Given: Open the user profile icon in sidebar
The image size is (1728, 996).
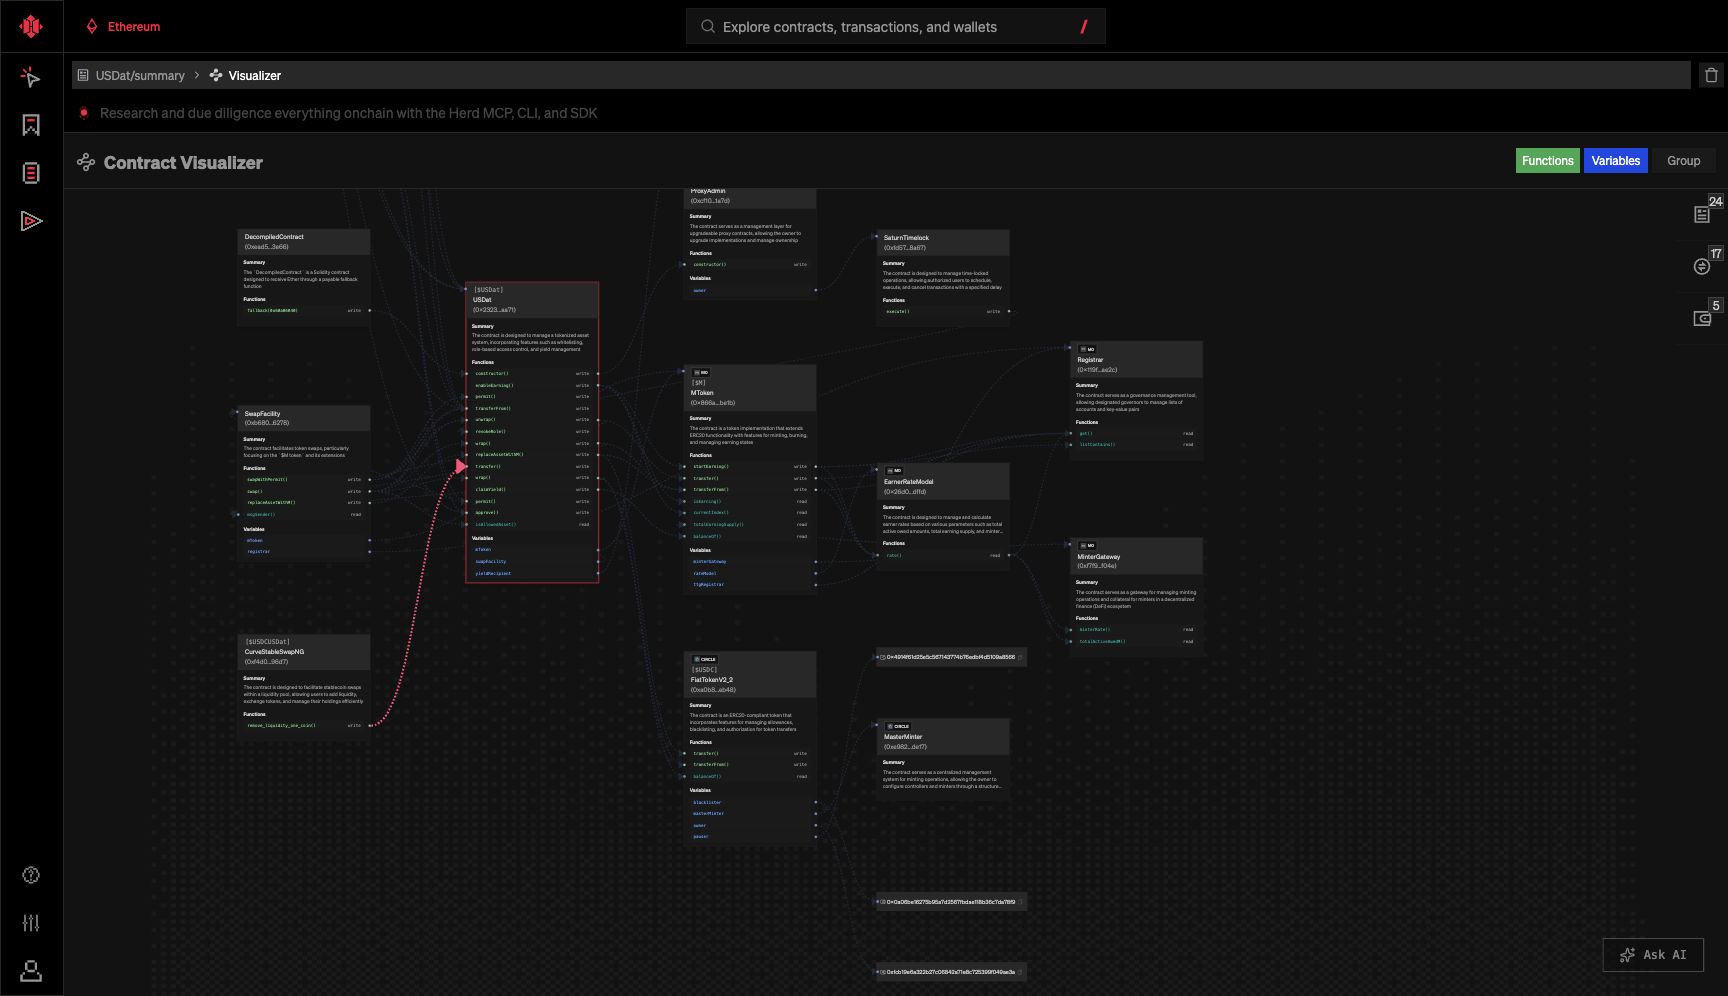Looking at the screenshot, I should click(x=31, y=971).
